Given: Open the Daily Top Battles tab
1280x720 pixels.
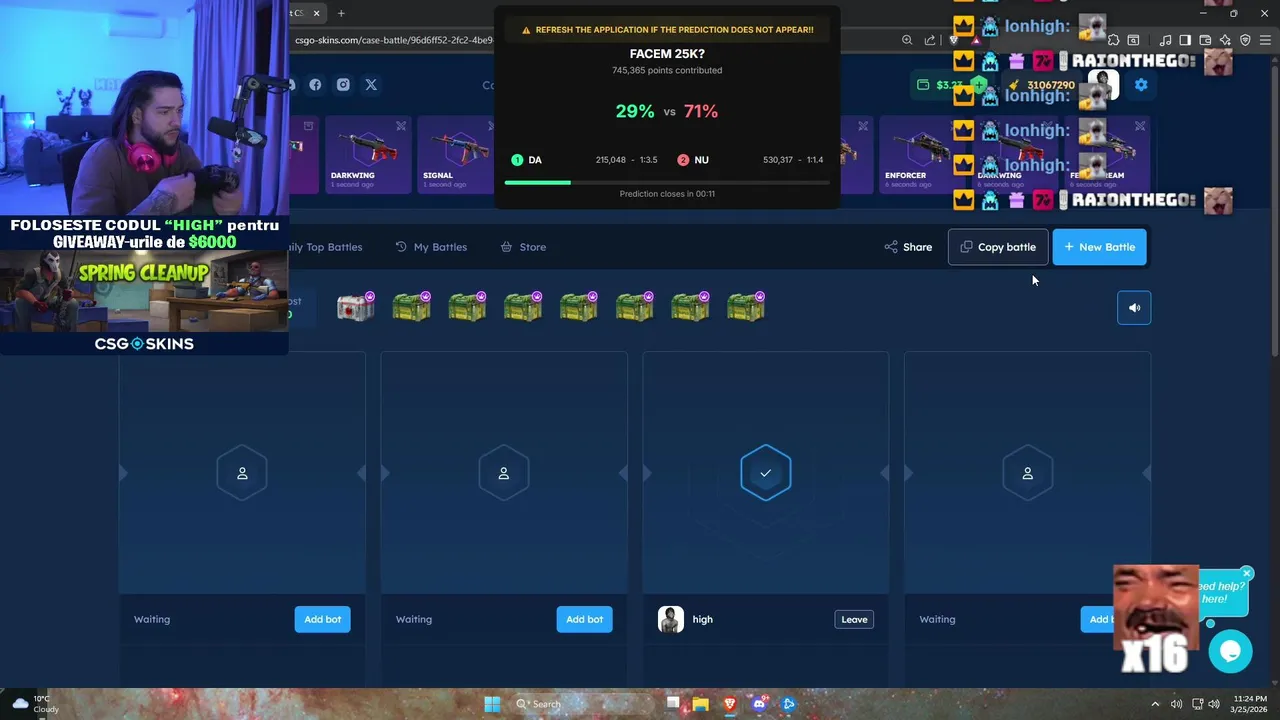Looking at the screenshot, I should coord(325,247).
